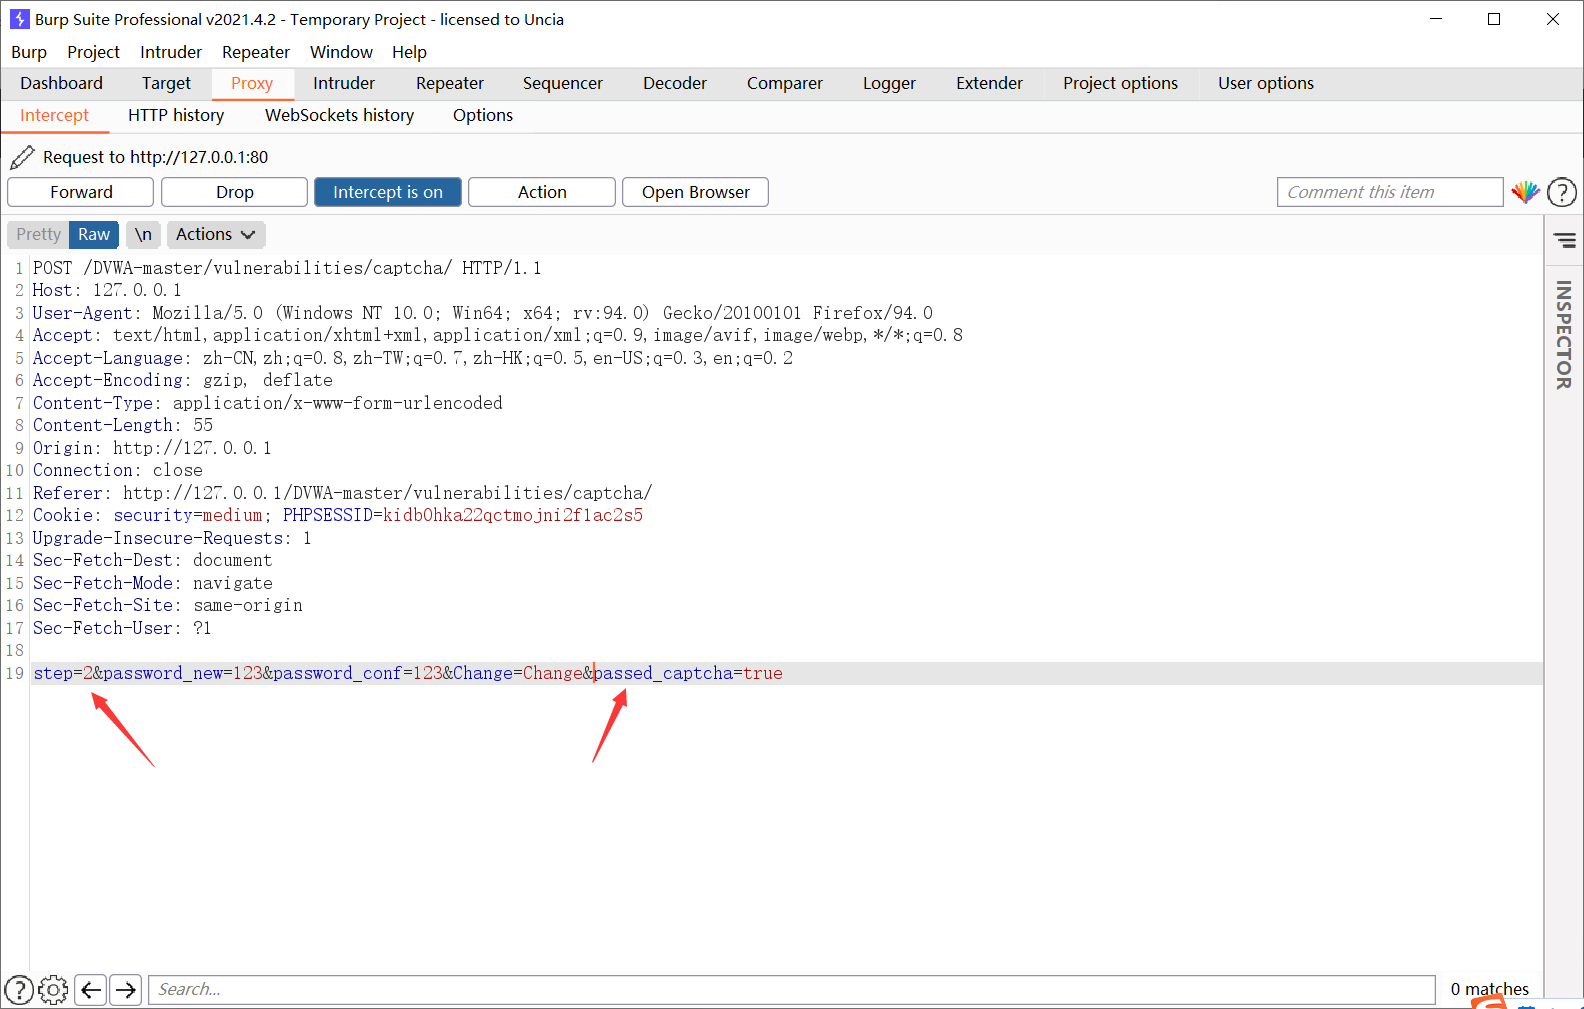Switch to Pretty view
This screenshot has width=1584, height=1009.
tap(38, 234)
